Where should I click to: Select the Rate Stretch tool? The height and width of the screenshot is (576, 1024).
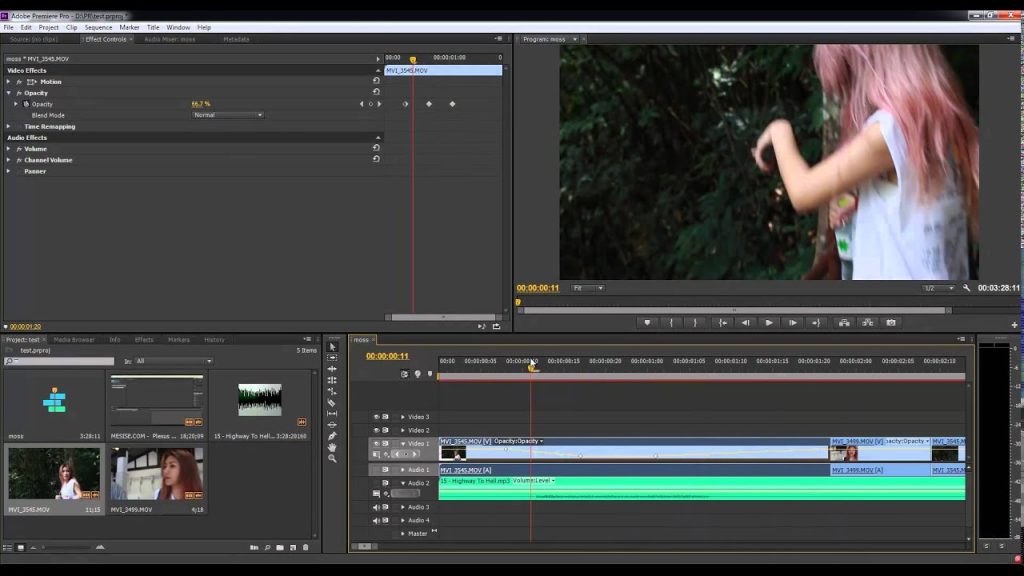coord(332,391)
